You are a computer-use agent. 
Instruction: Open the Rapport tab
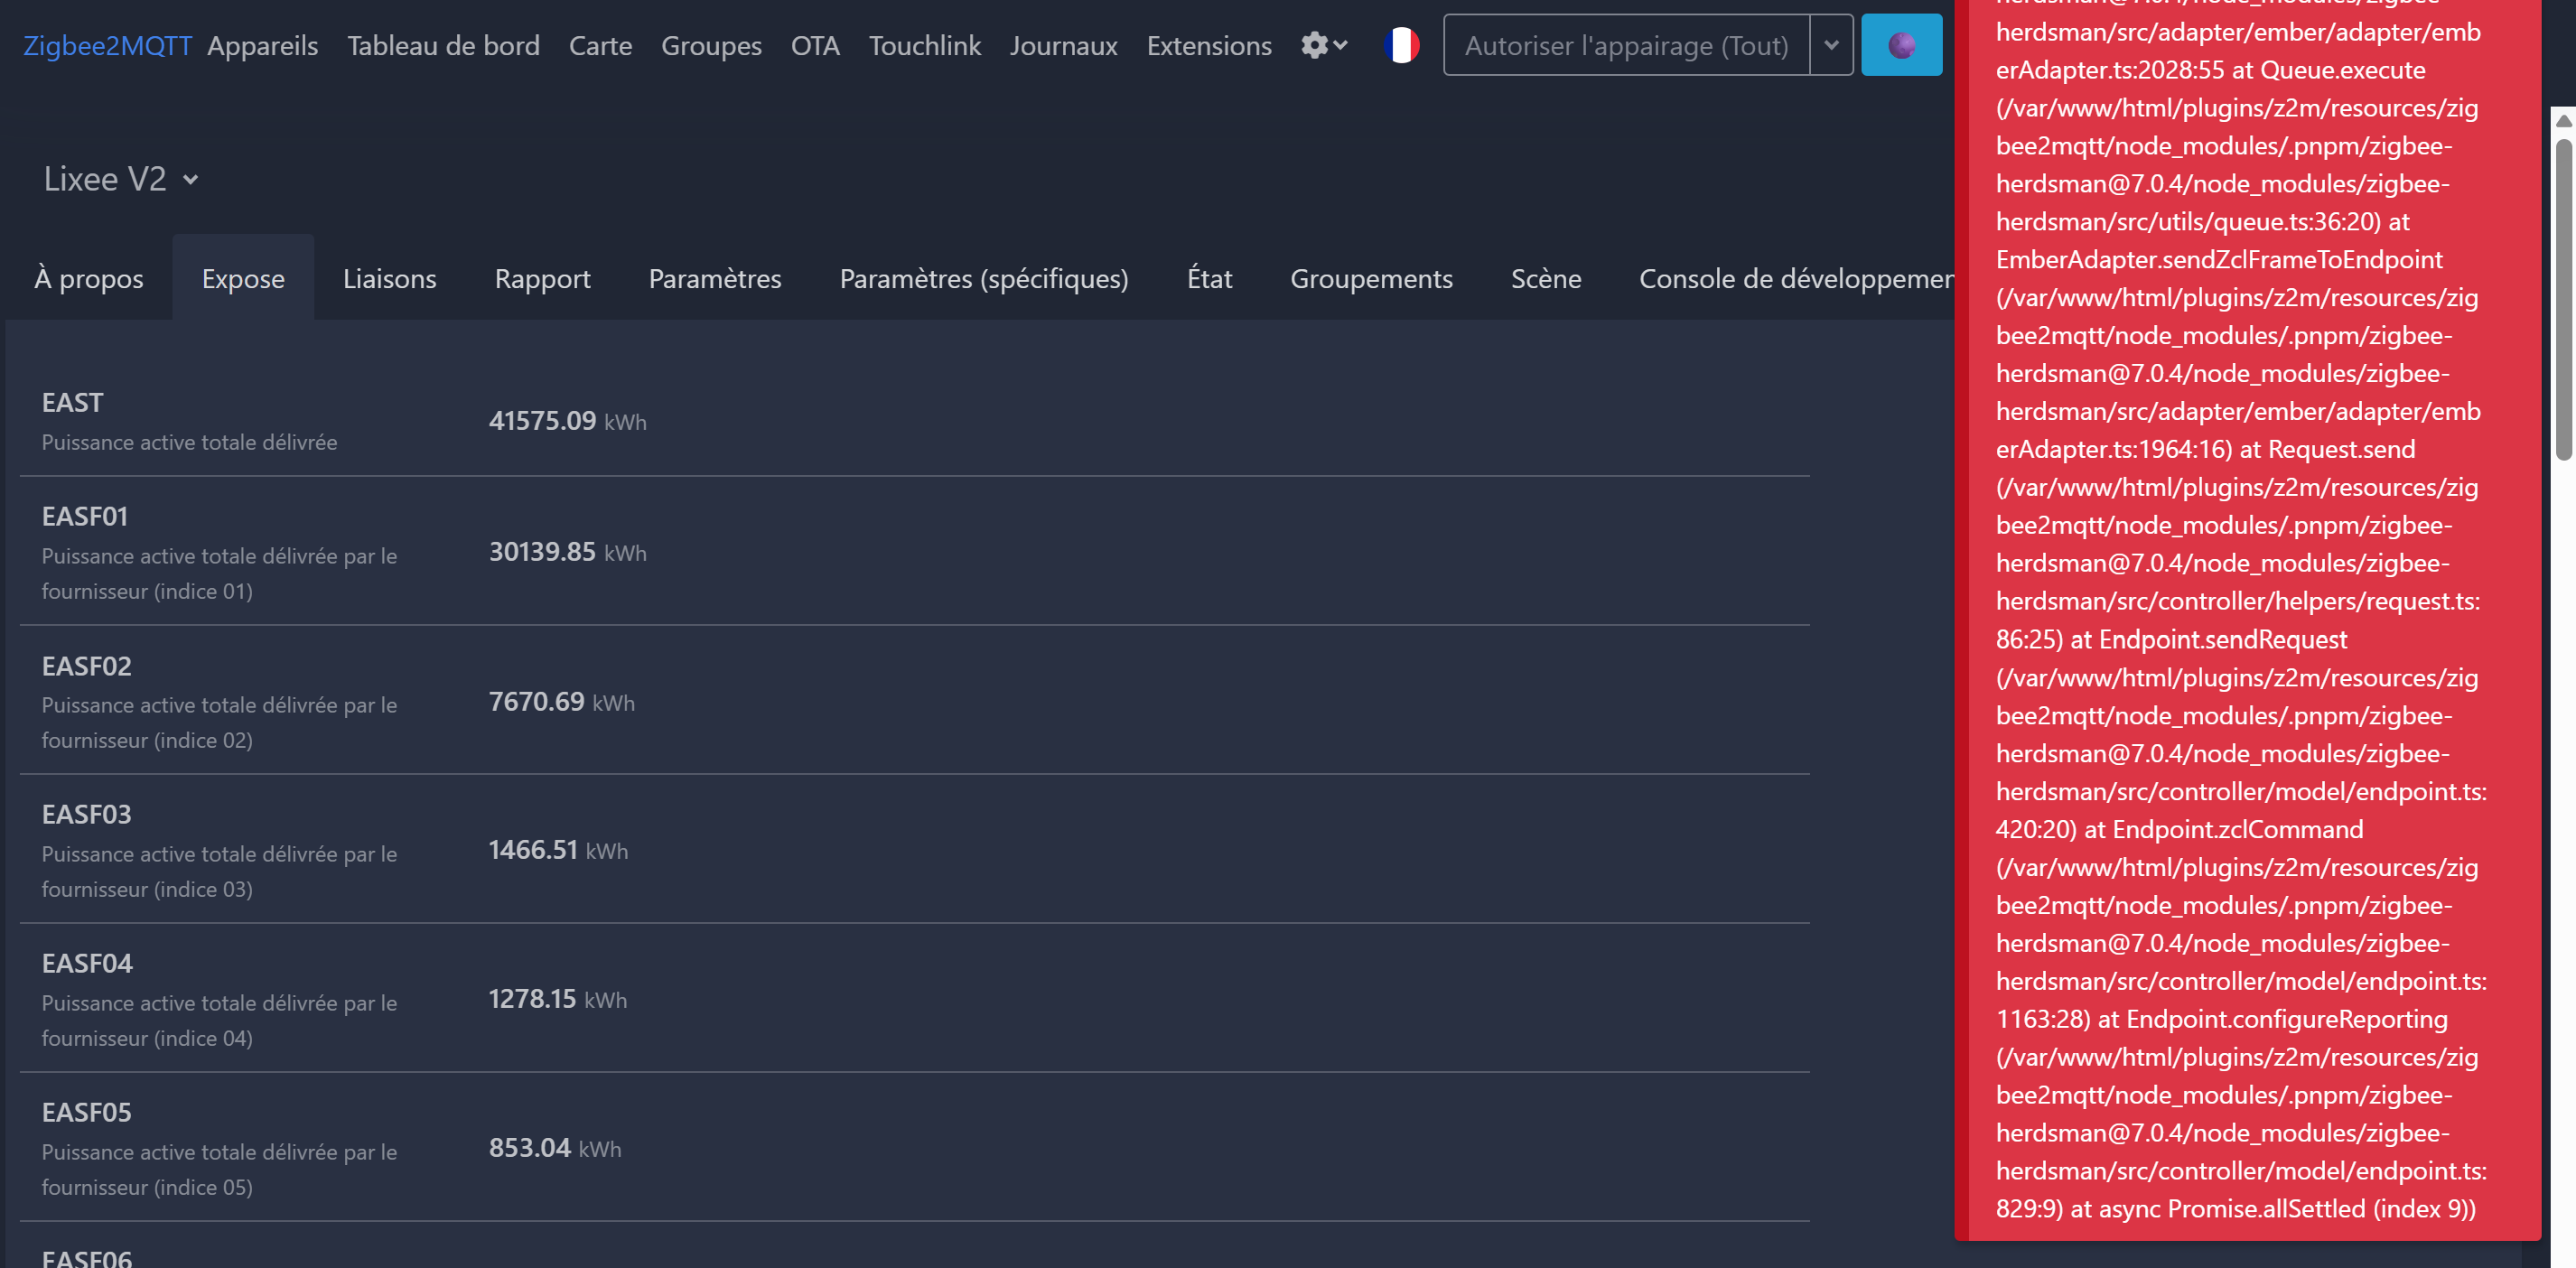[x=542, y=278]
